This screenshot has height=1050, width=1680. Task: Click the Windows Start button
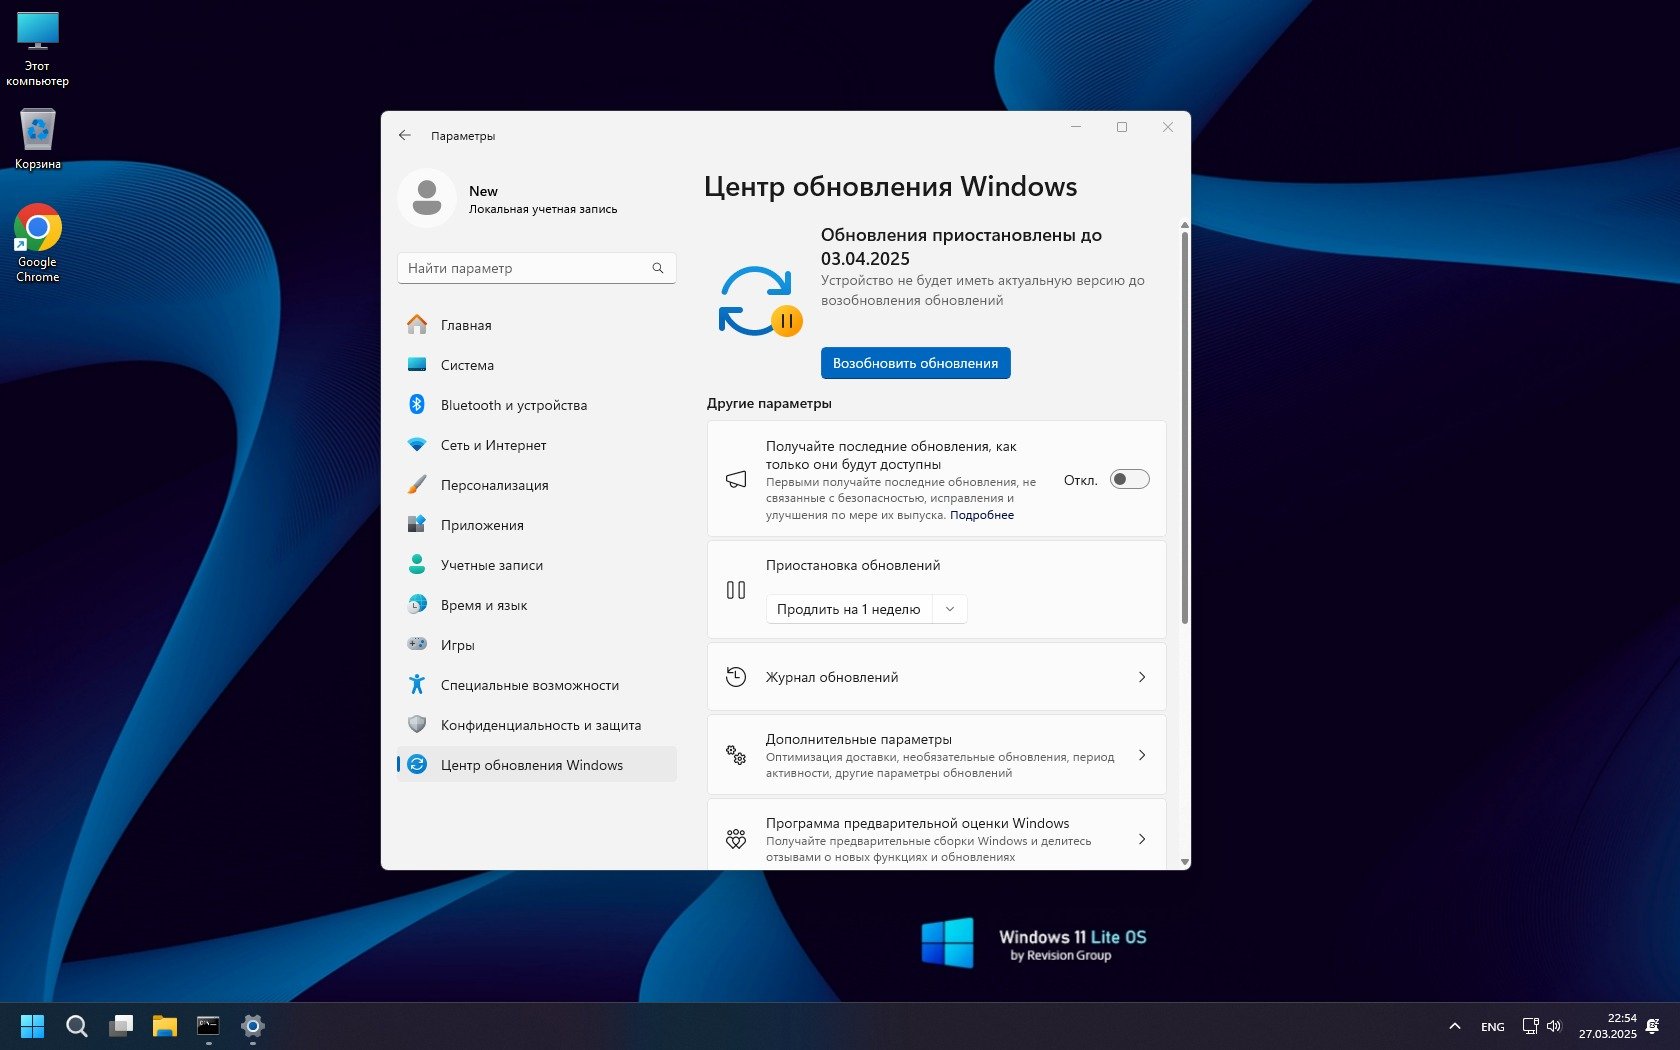pyautogui.click(x=32, y=1025)
